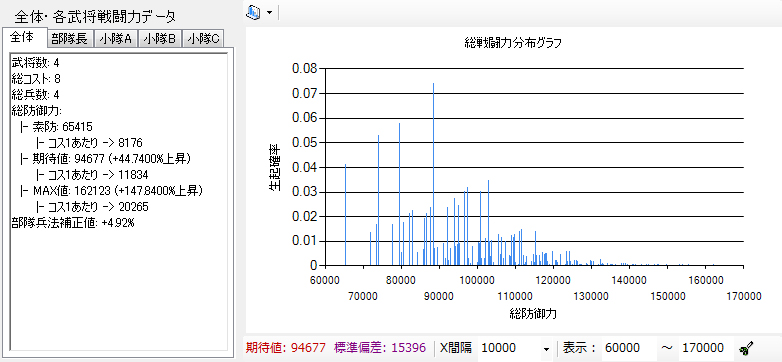The width and height of the screenshot is (782, 362).
Task: Click the X間隔 10000 combo box field
Action: (x=515, y=348)
